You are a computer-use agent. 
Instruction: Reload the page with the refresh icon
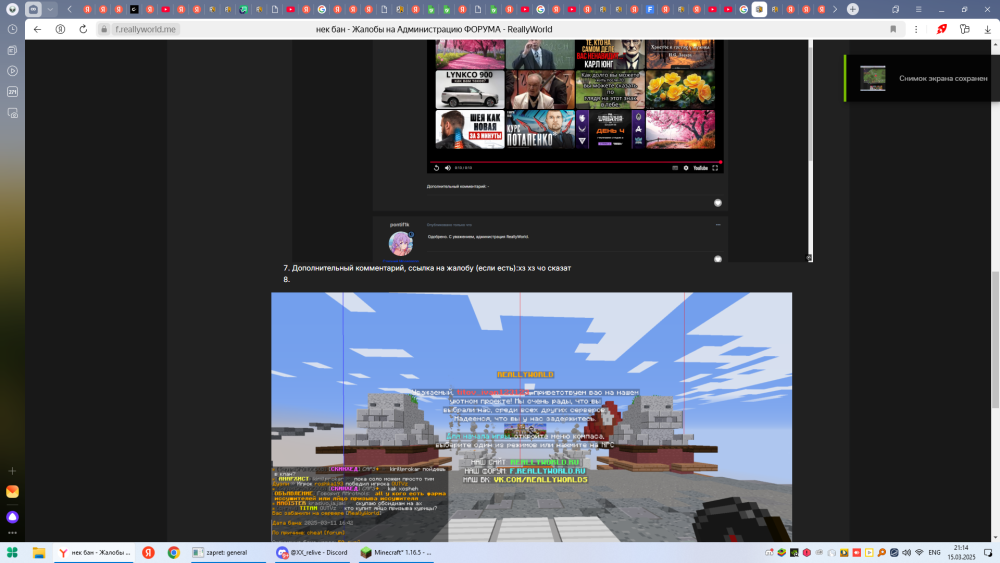(x=83, y=29)
